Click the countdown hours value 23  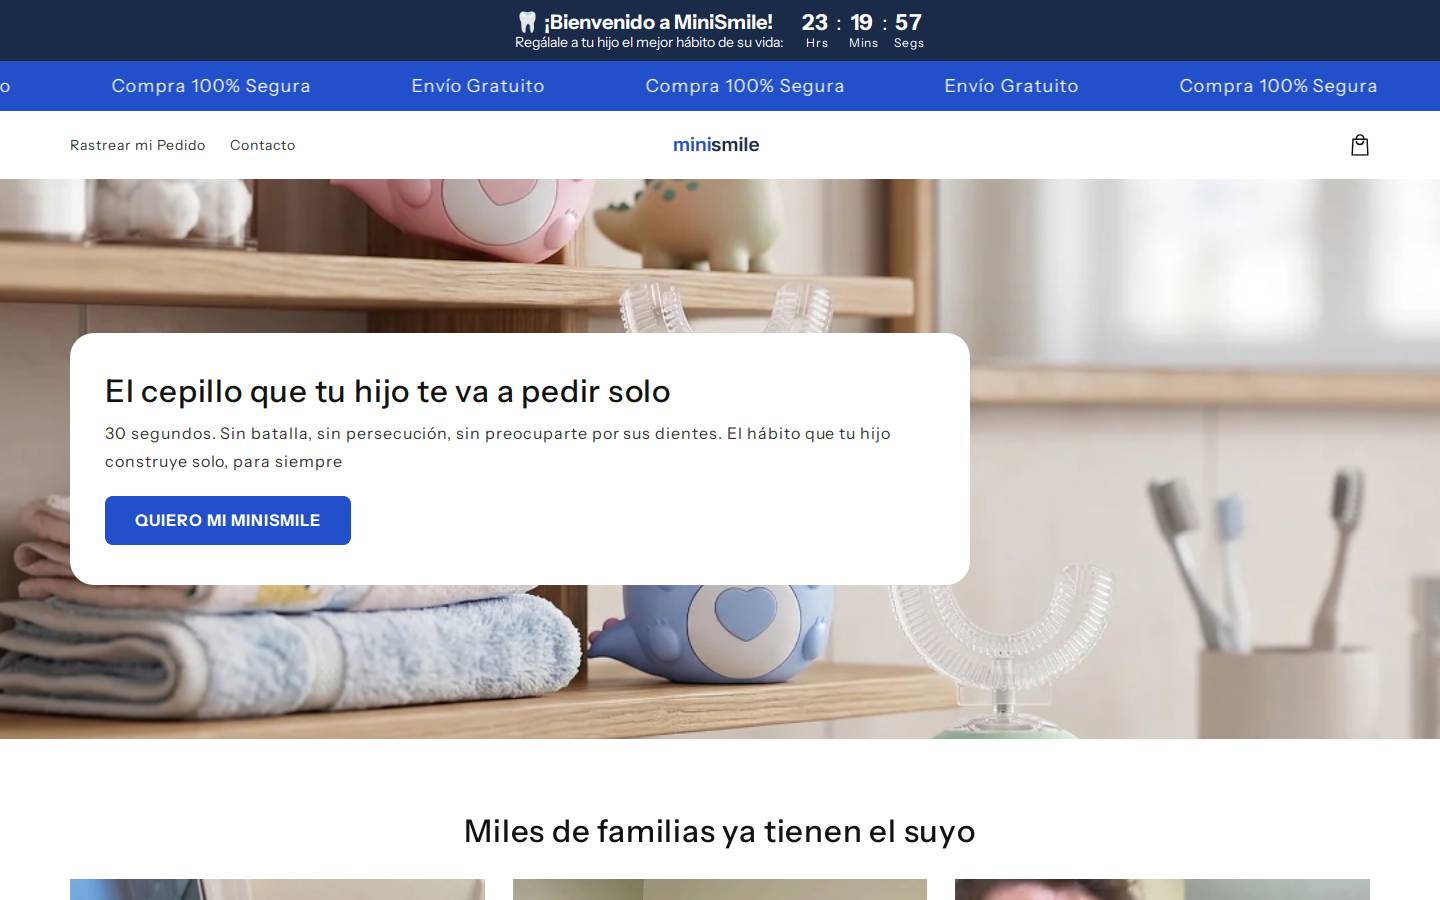(815, 22)
